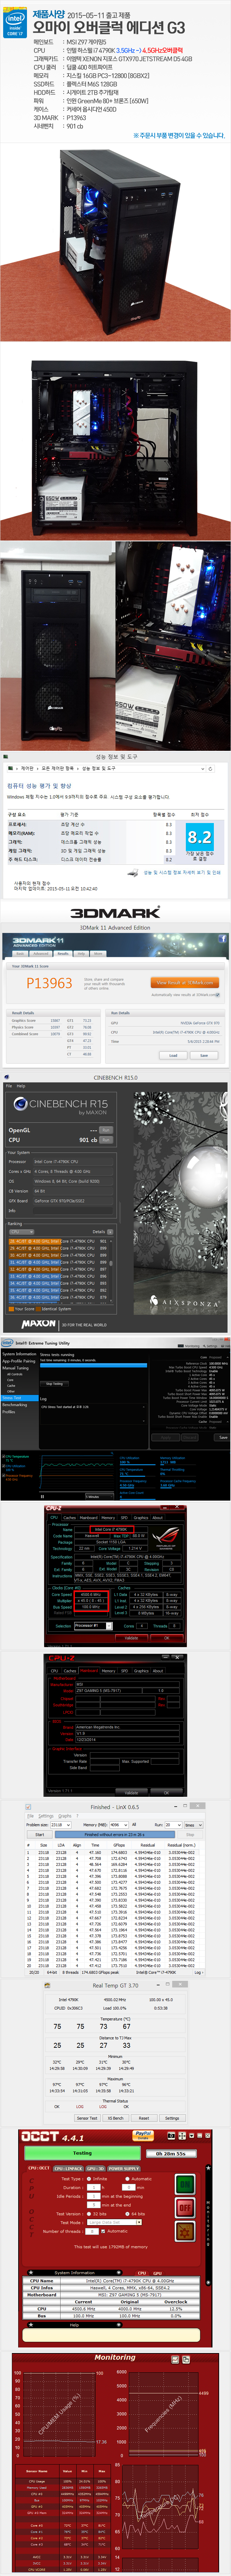Click Stop Testing in Intel XTU stress test
231x2576 pixels.
[x=54, y=1383]
